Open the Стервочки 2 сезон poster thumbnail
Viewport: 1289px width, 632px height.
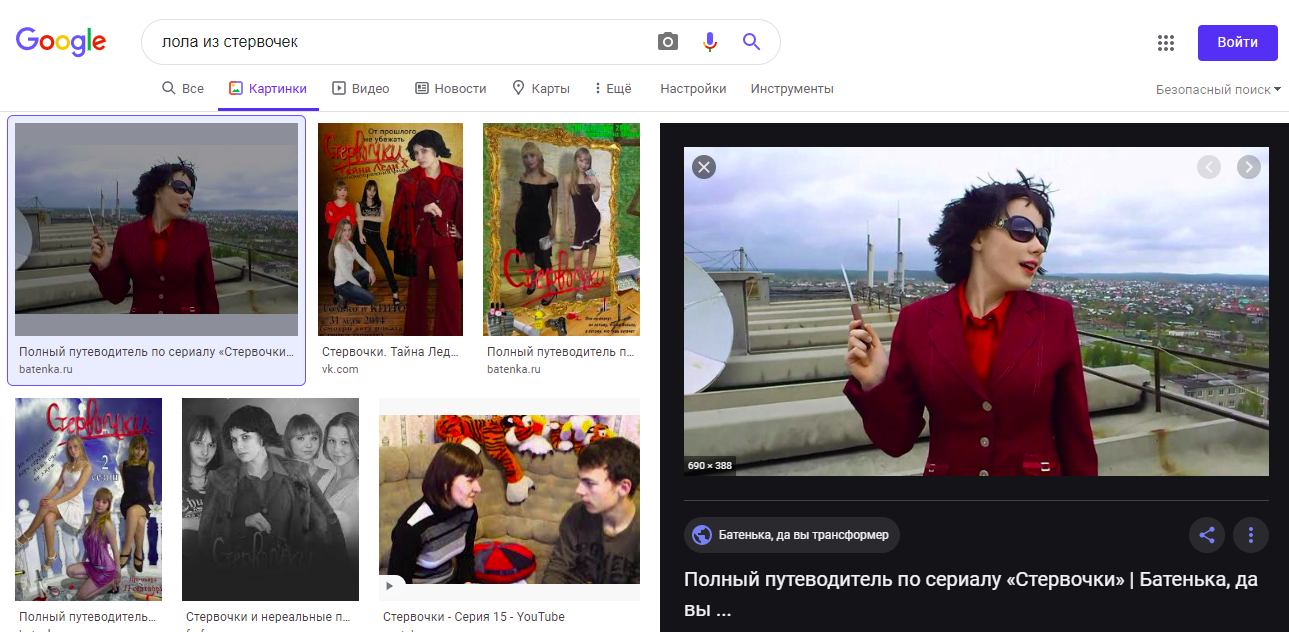point(88,499)
